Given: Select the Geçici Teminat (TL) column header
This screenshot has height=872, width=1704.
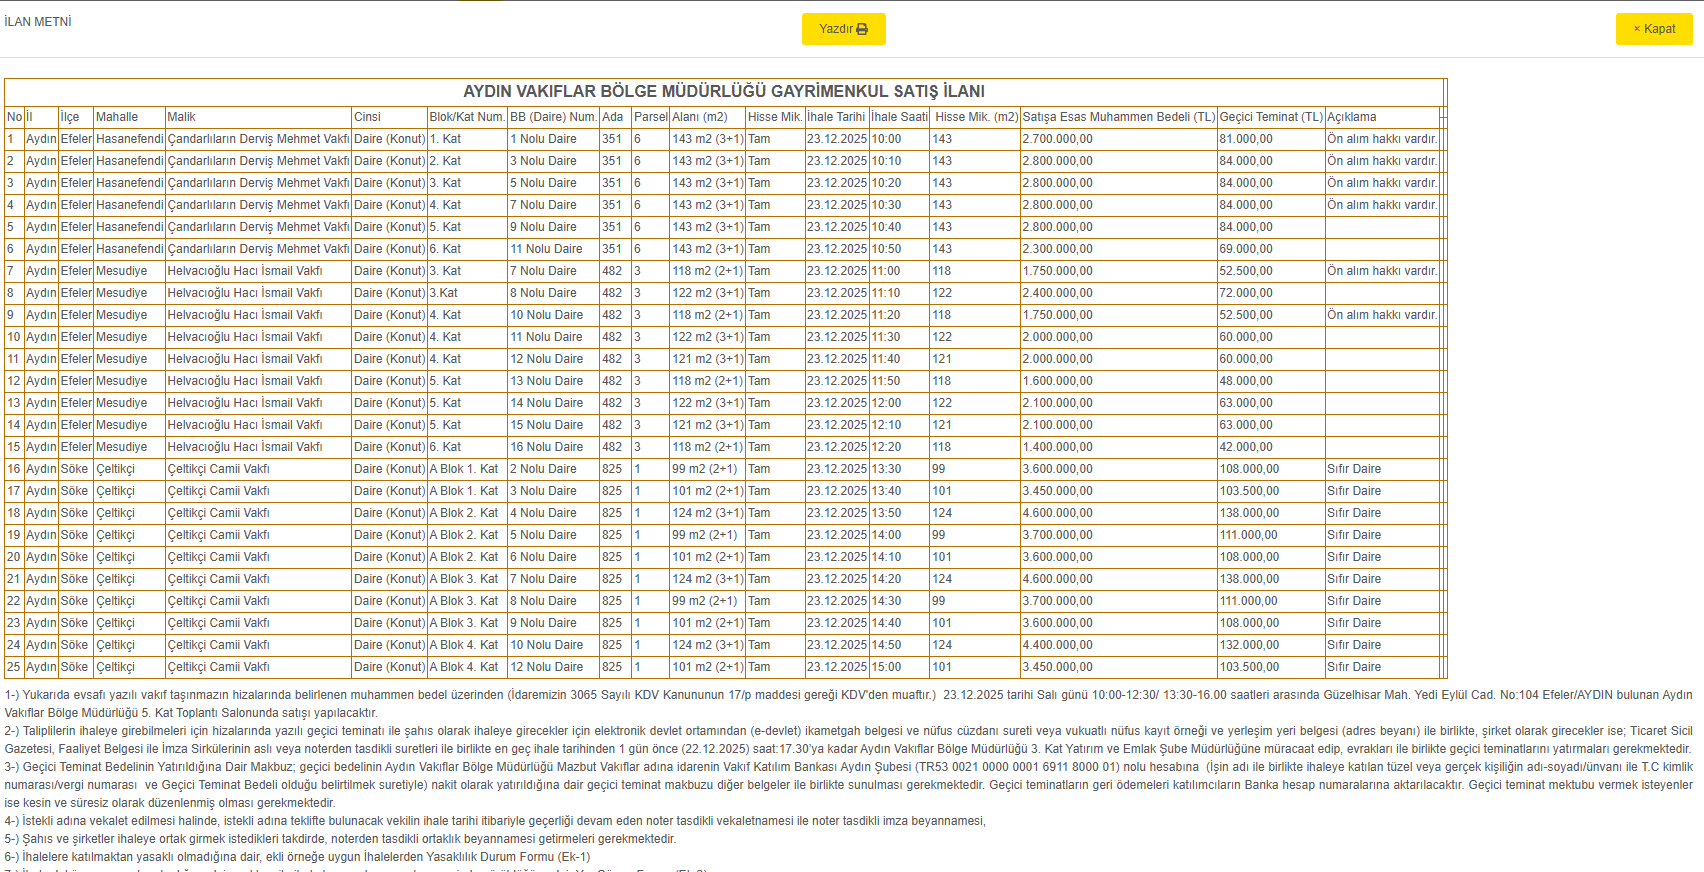Looking at the screenshot, I should coord(1270,117).
